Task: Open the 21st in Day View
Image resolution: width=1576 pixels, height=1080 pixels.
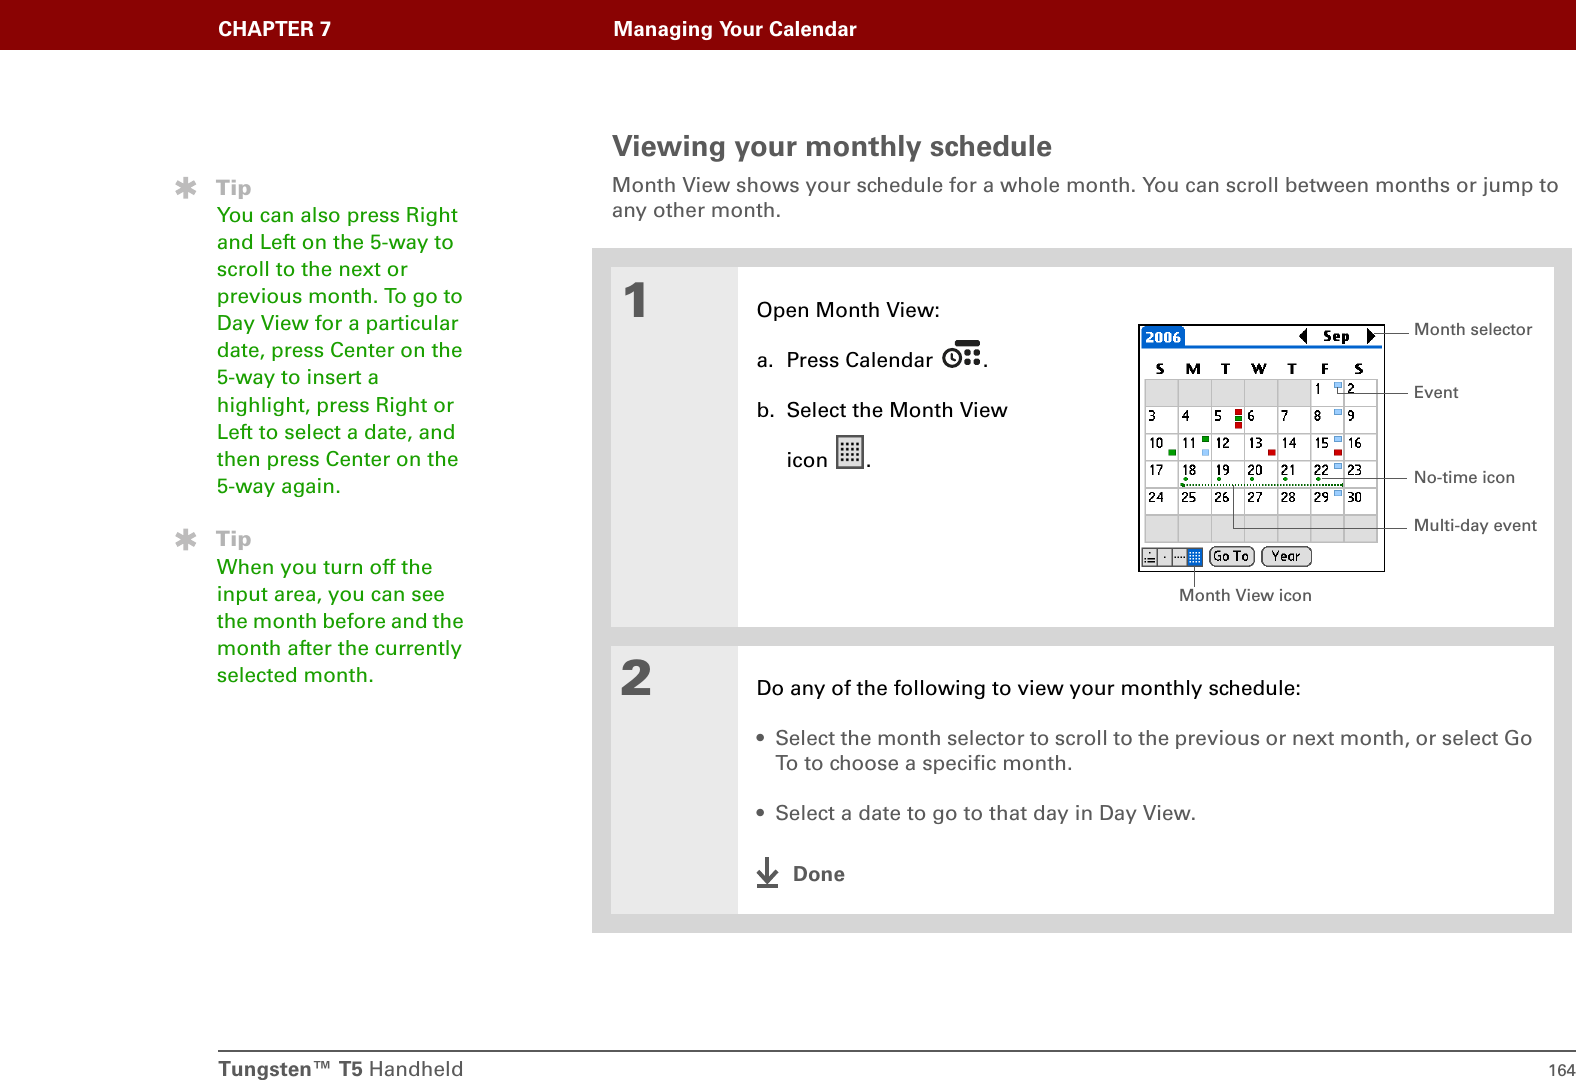Action: [x=1295, y=474]
